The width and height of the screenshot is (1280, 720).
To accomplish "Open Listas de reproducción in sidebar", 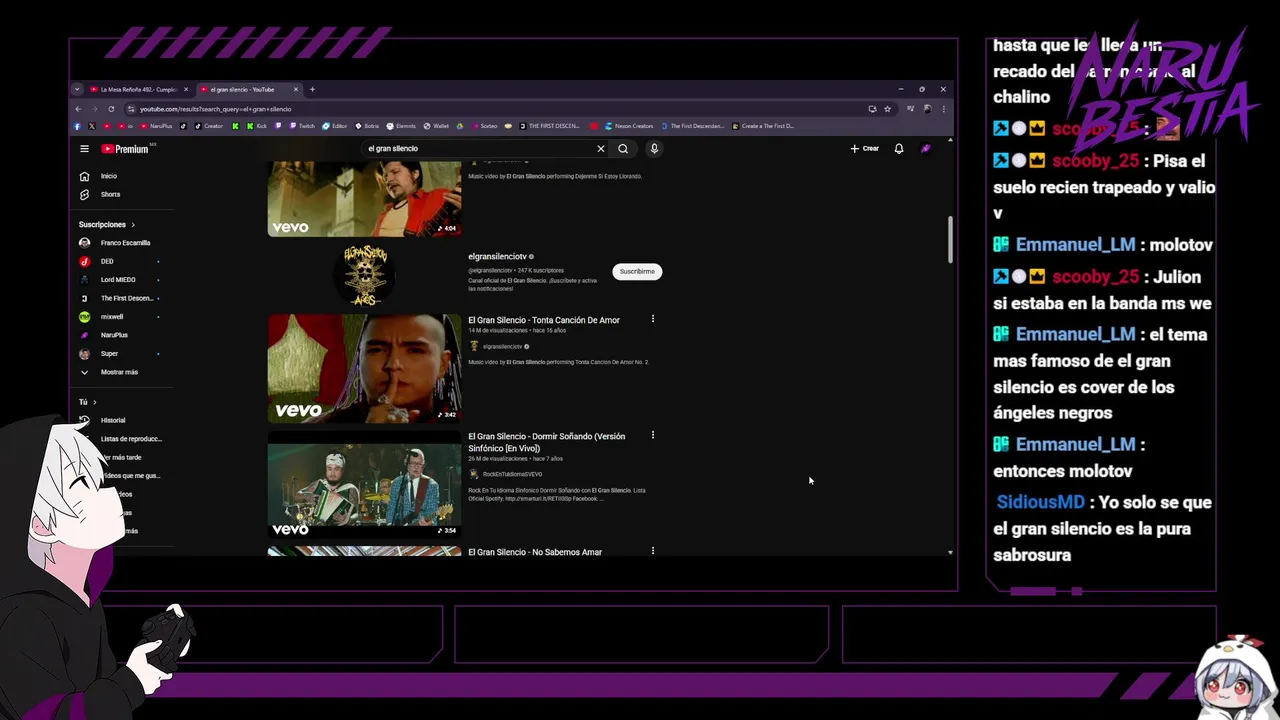I will click(131, 439).
